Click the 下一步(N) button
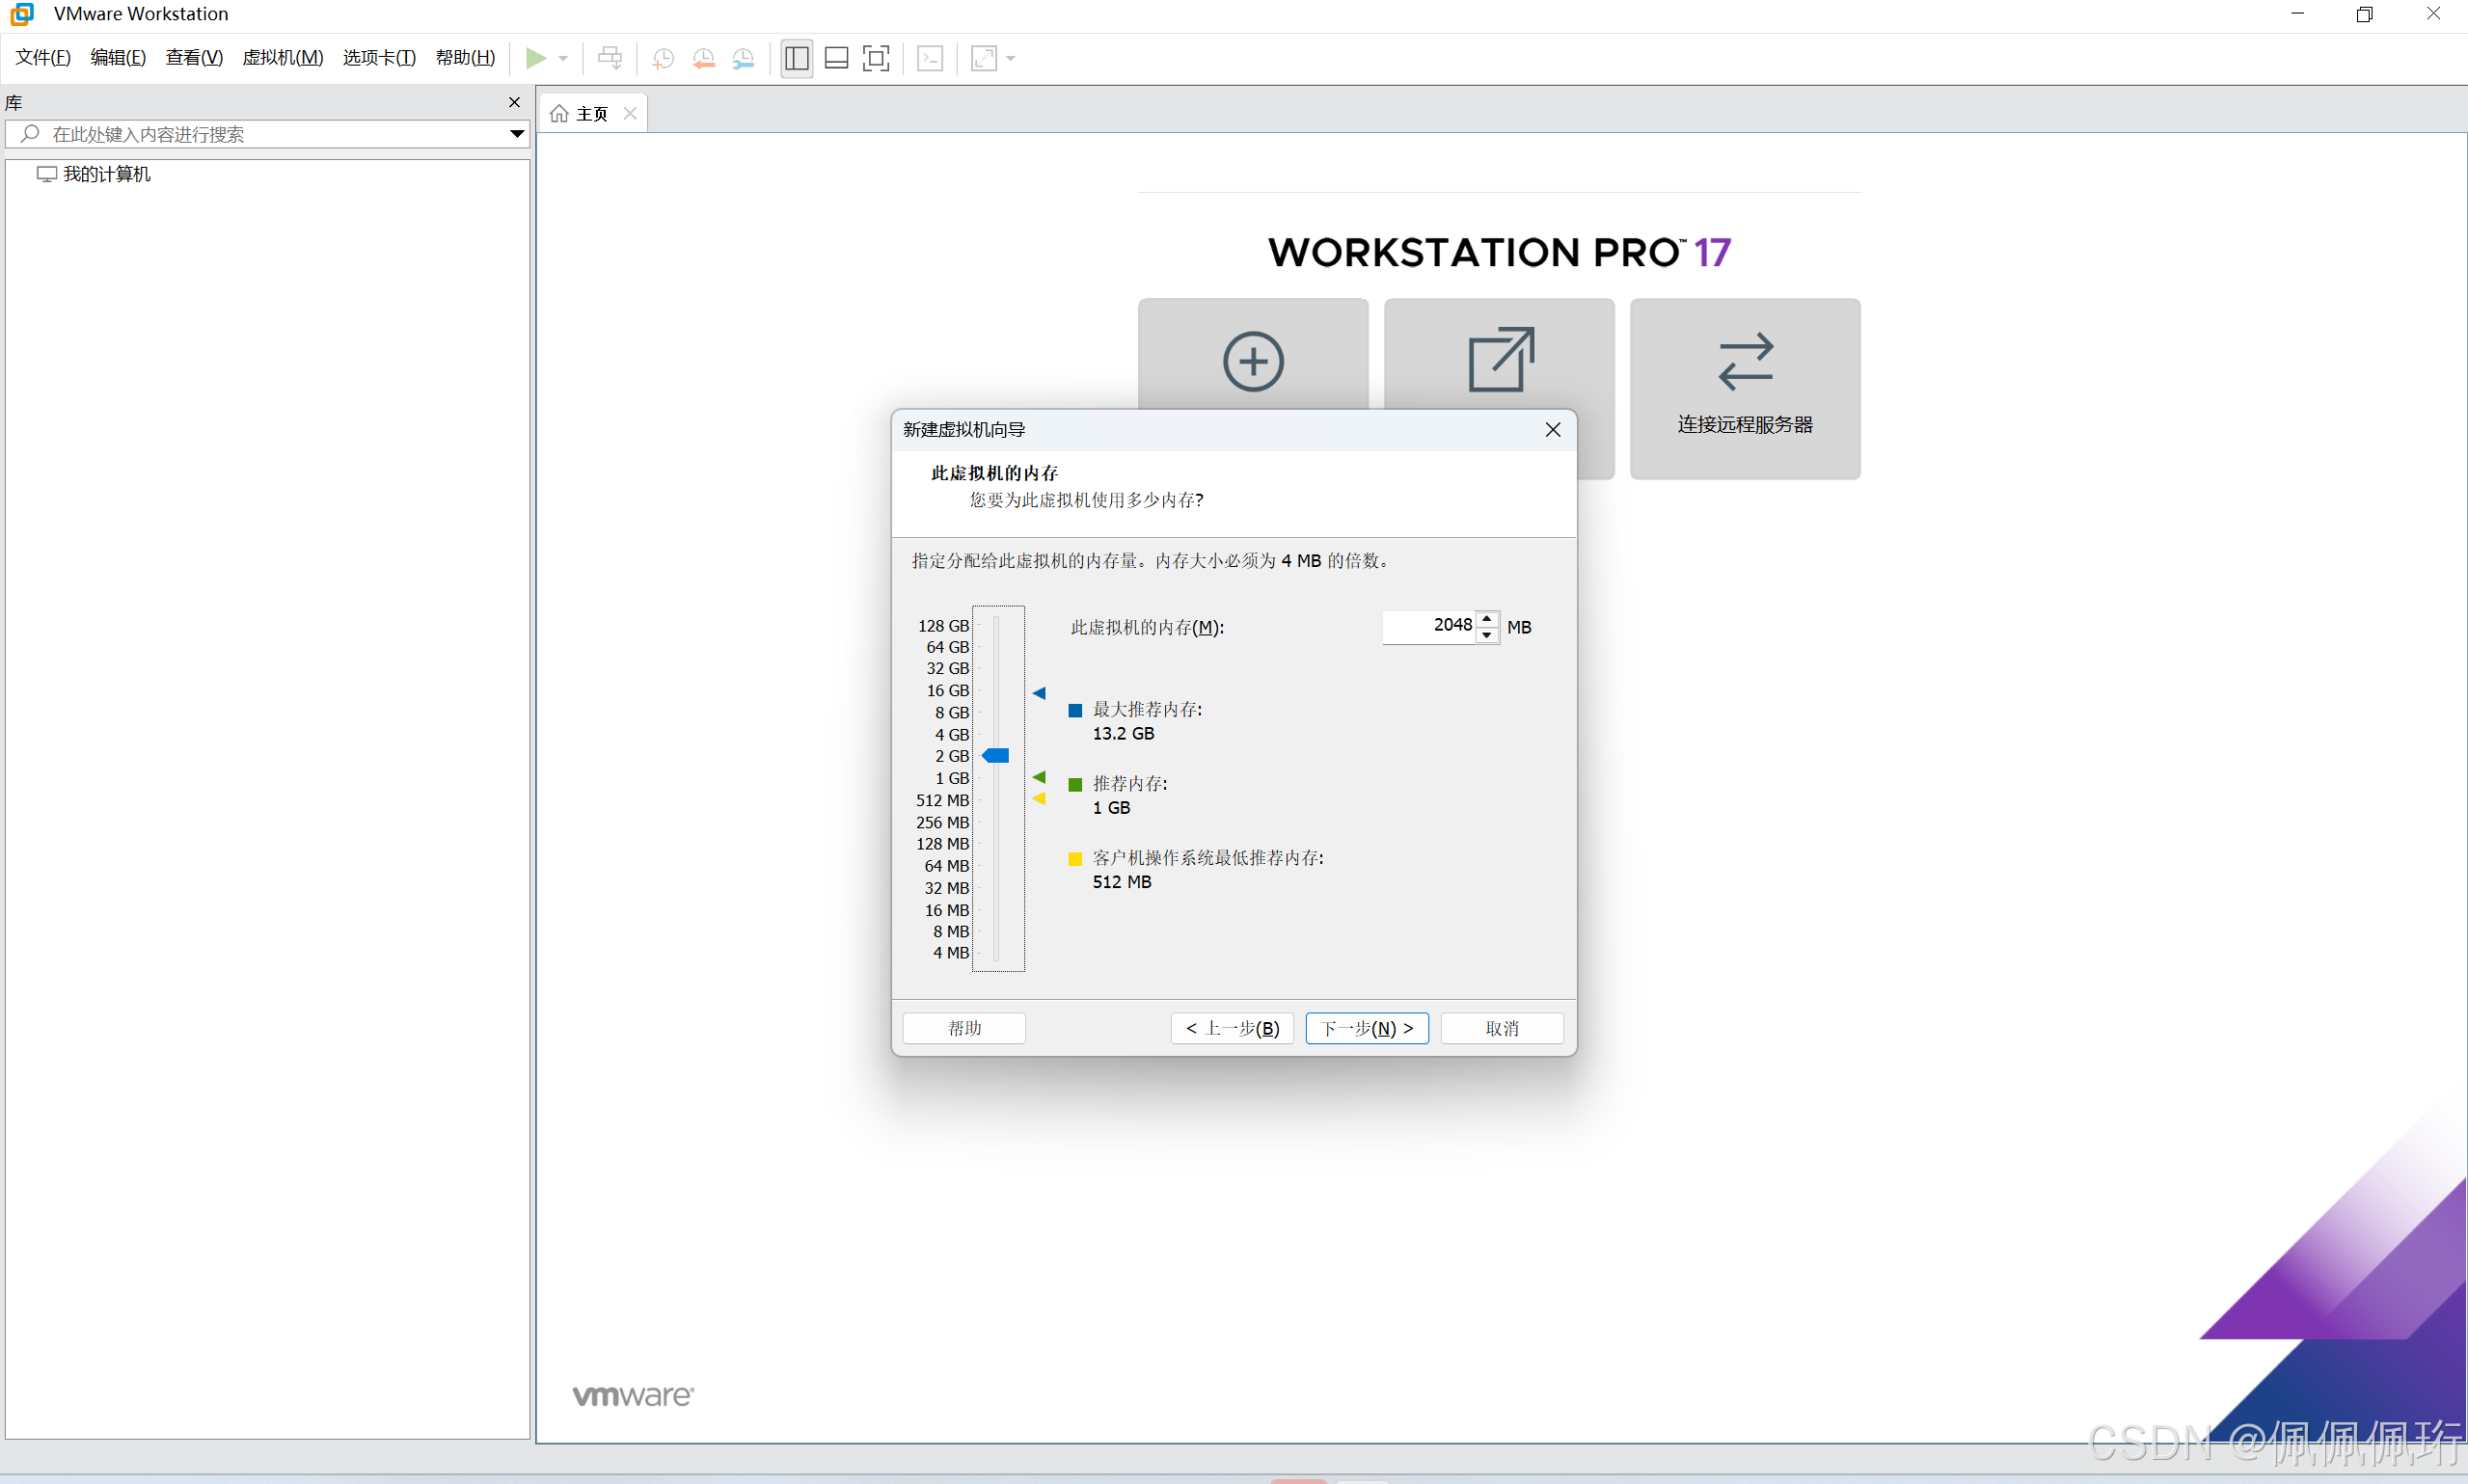2468x1484 pixels. pyautogui.click(x=1366, y=1028)
